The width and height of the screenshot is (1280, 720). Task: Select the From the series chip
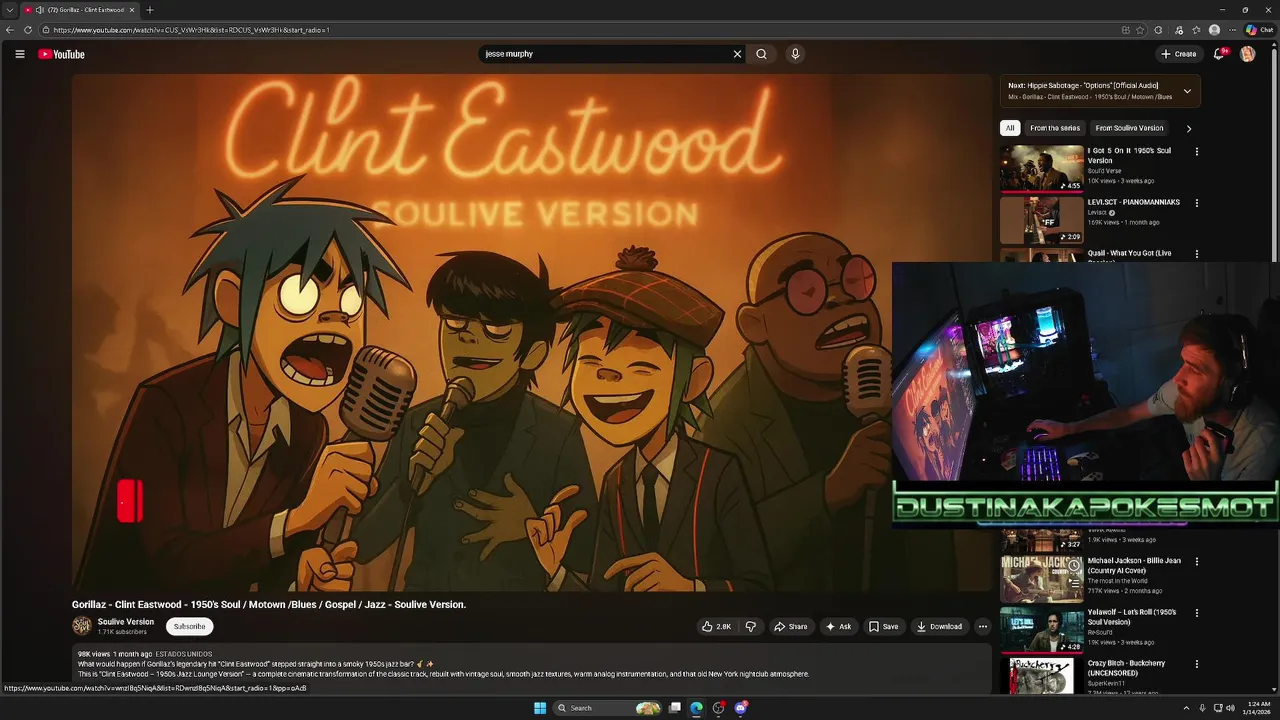pyautogui.click(x=1054, y=128)
